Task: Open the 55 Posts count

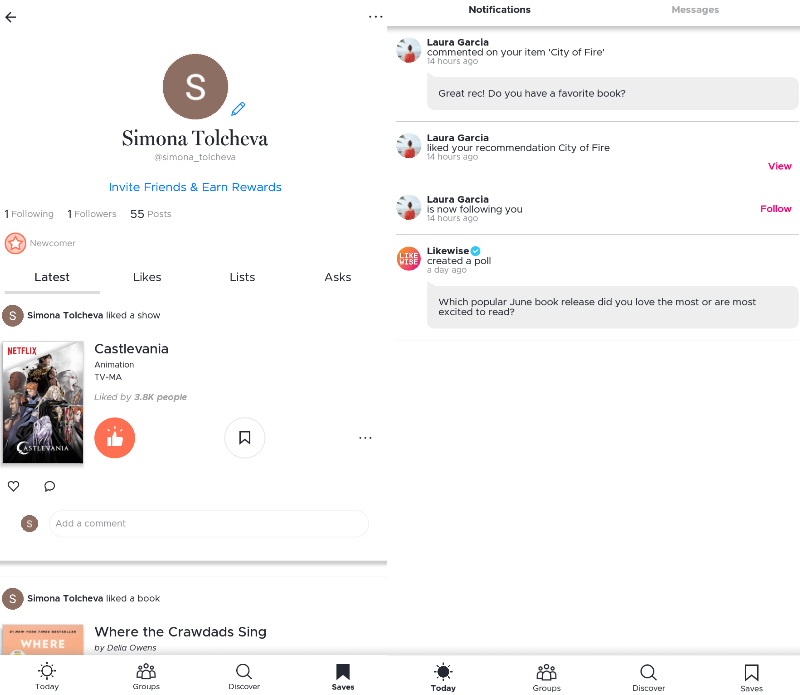Action: (x=151, y=214)
